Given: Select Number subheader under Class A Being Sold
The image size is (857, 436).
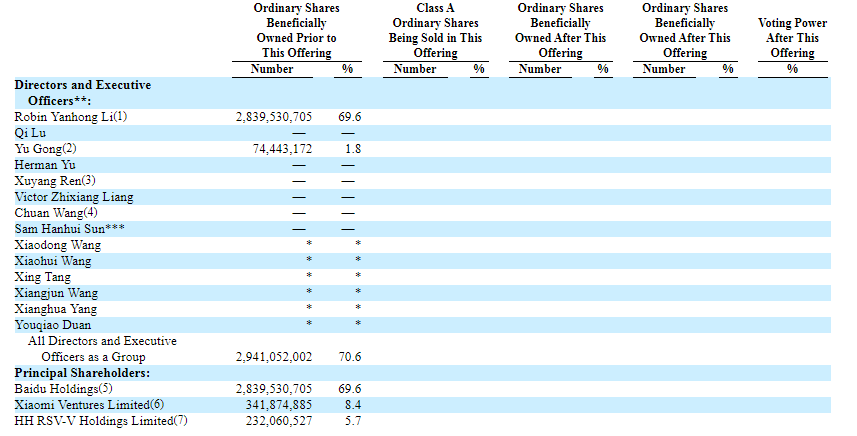Looking at the screenshot, I should [x=415, y=69].
